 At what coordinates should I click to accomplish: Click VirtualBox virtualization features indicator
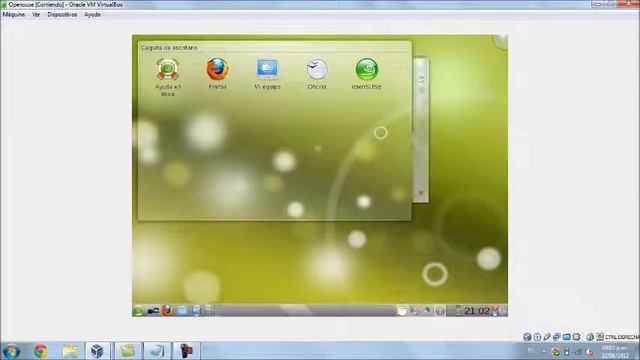pos(576,337)
